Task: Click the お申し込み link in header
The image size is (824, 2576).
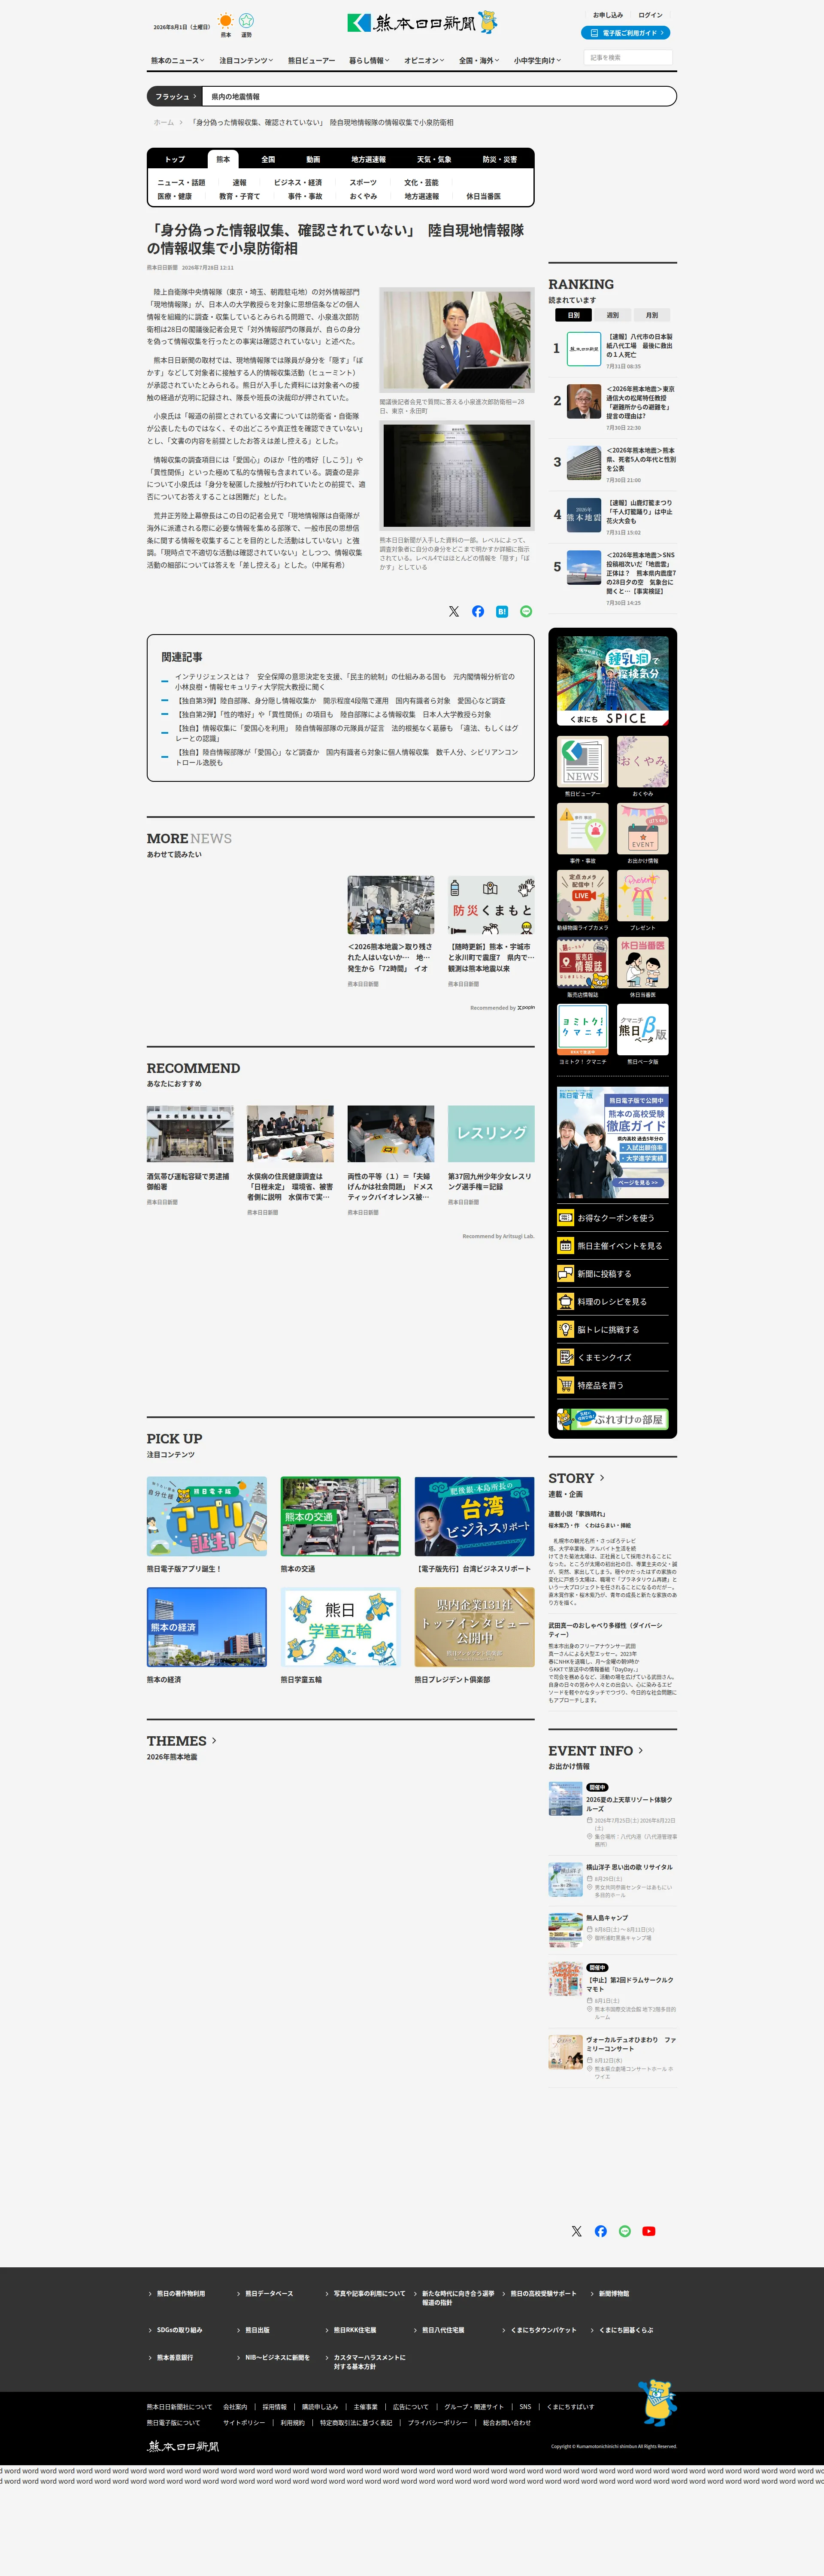Action: (x=608, y=15)
